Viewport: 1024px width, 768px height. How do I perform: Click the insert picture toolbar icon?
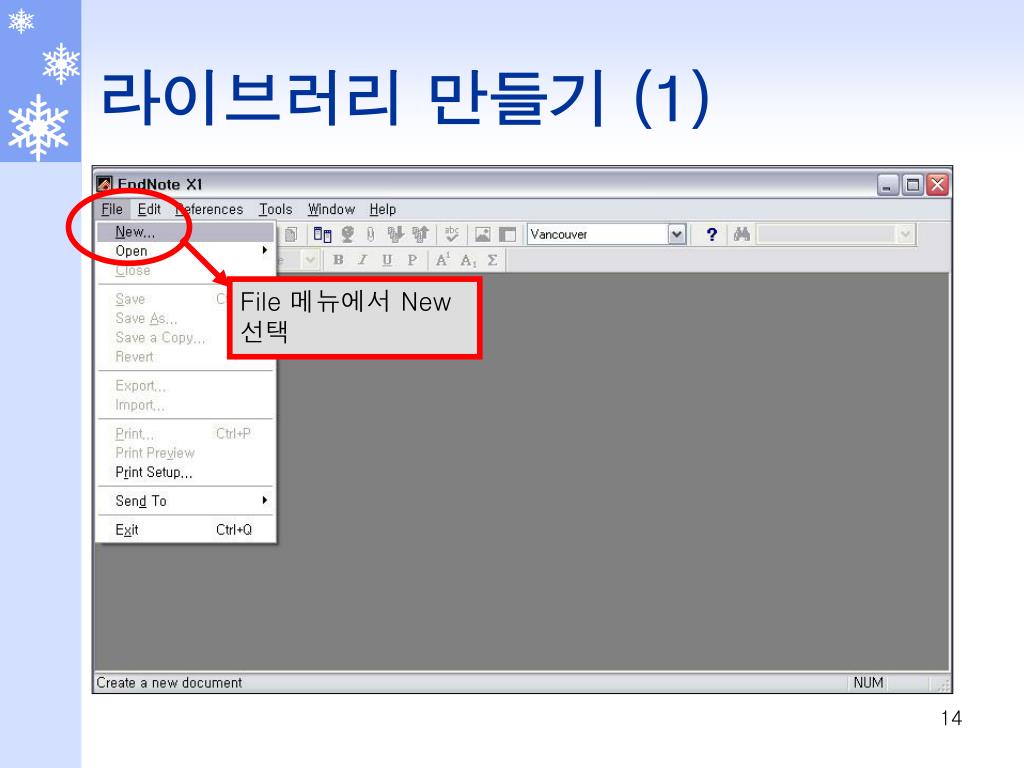click(x=483, y=234)
